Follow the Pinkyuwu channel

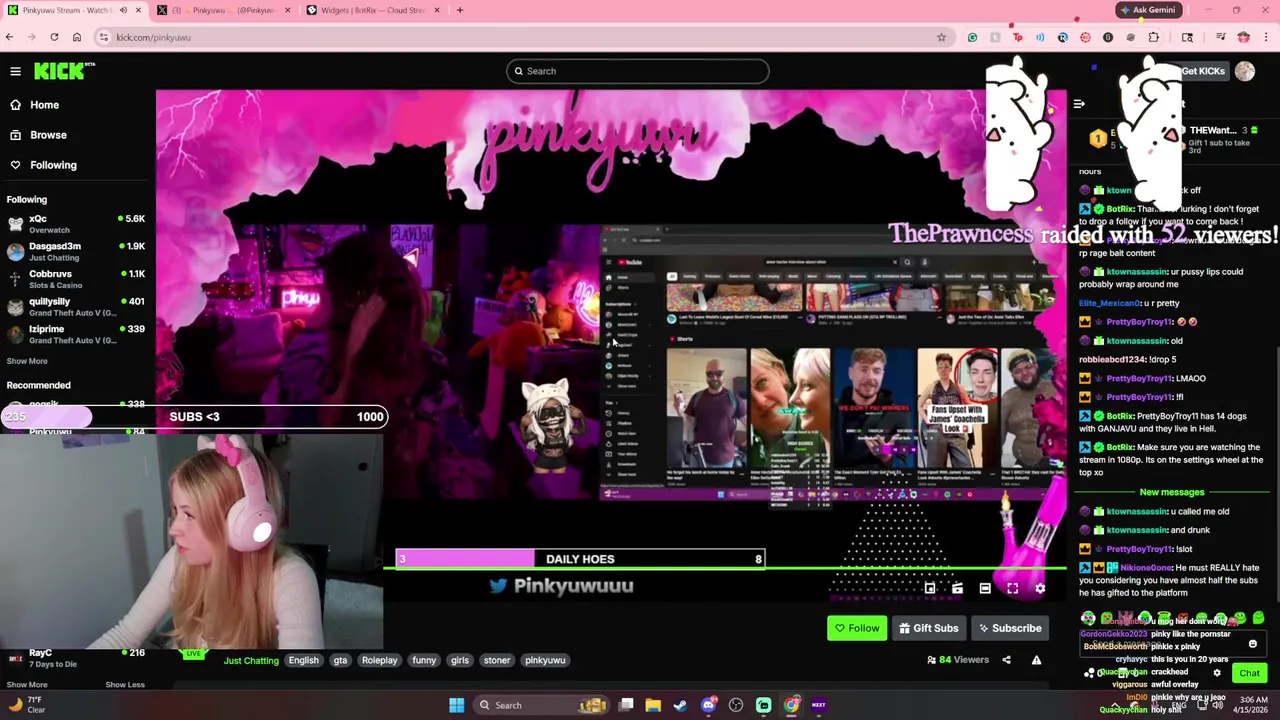tap(857, 628)
